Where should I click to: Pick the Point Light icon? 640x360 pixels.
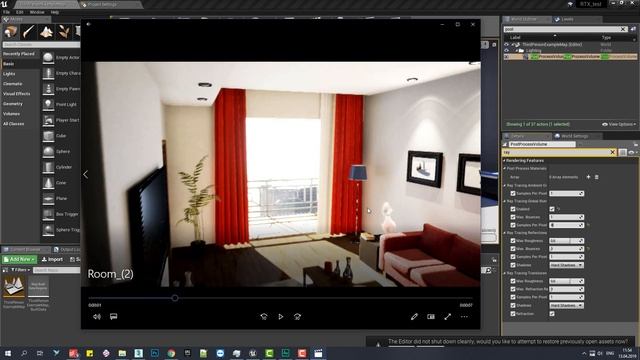[48, 104]
